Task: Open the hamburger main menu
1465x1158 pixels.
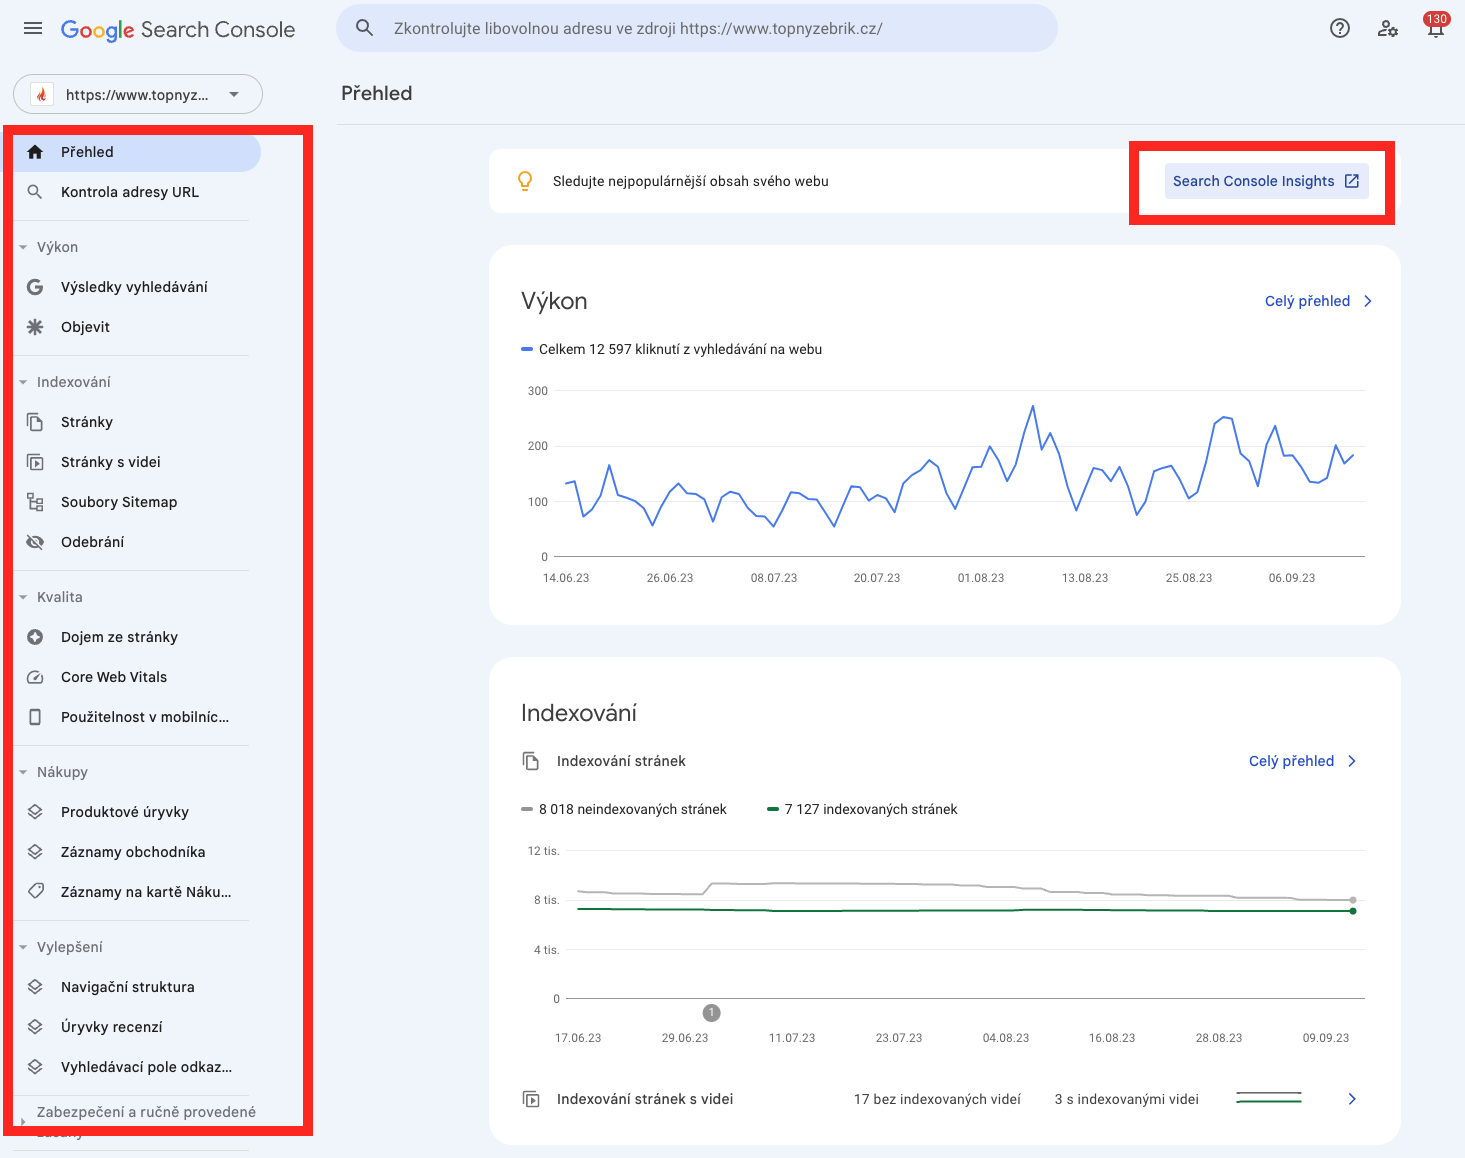Action: tap(33, 28)
